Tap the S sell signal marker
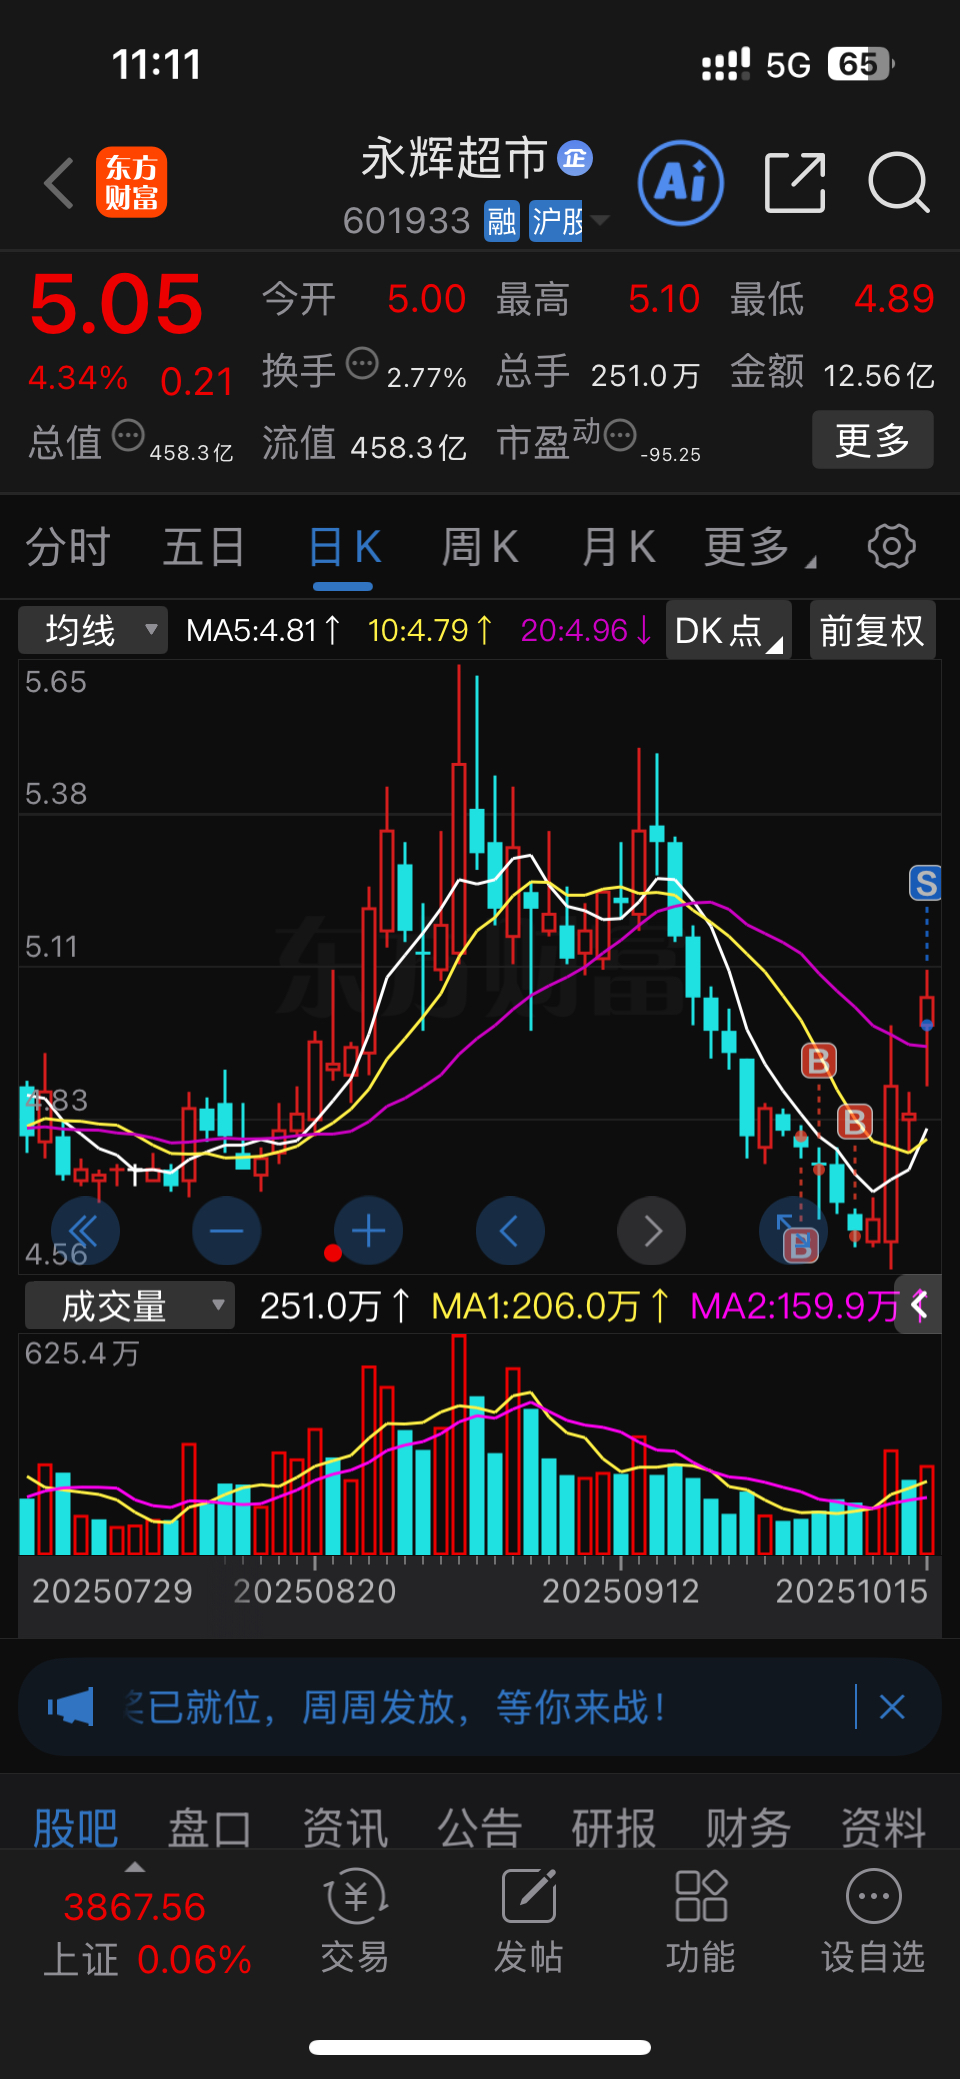This screenshot has height=2079, width=960. [925, 883]
